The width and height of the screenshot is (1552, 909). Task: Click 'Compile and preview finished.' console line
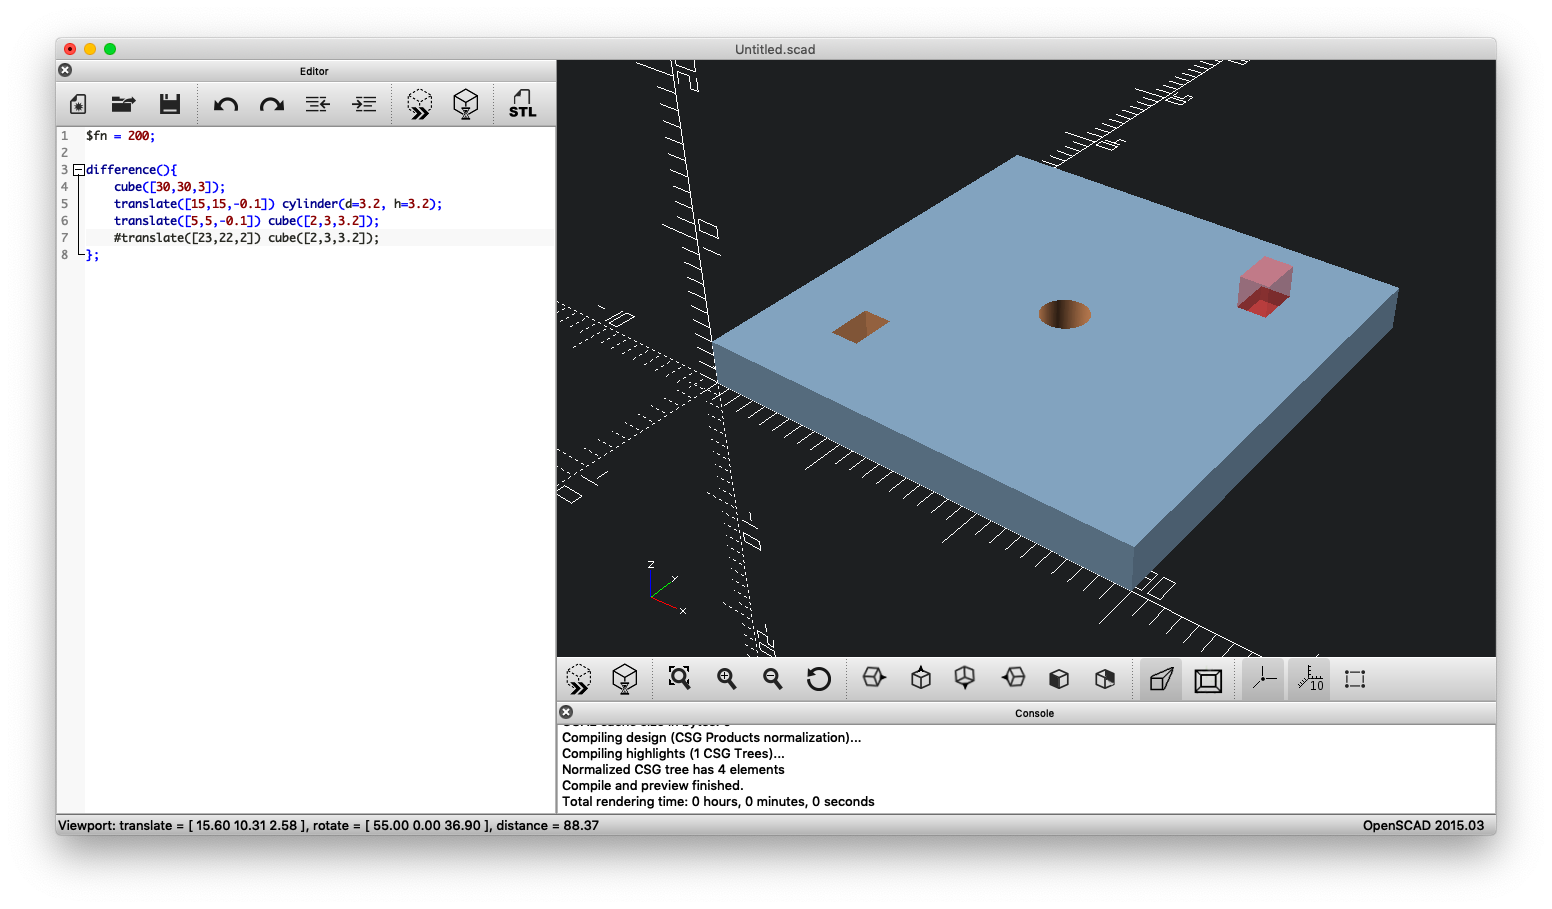tap(653, 786)
